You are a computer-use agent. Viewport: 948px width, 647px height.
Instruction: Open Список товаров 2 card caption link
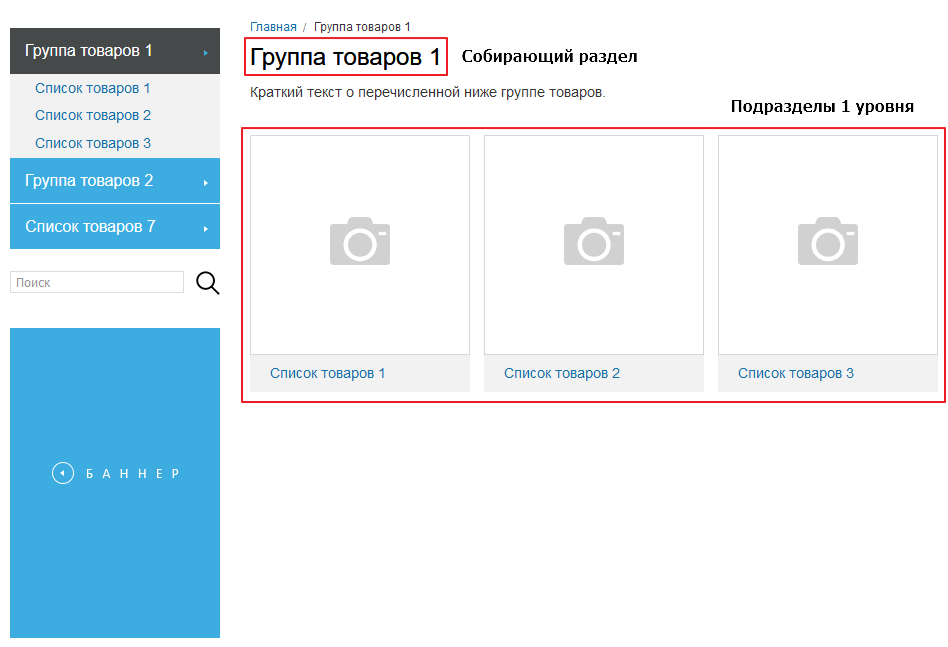[561, 373]
